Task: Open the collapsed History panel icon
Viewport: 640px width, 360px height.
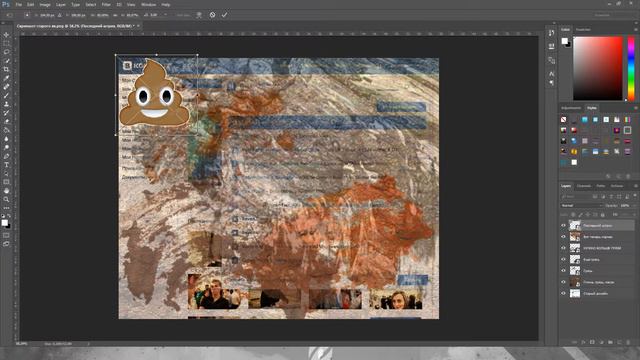Action: click(x=551, y=33)
